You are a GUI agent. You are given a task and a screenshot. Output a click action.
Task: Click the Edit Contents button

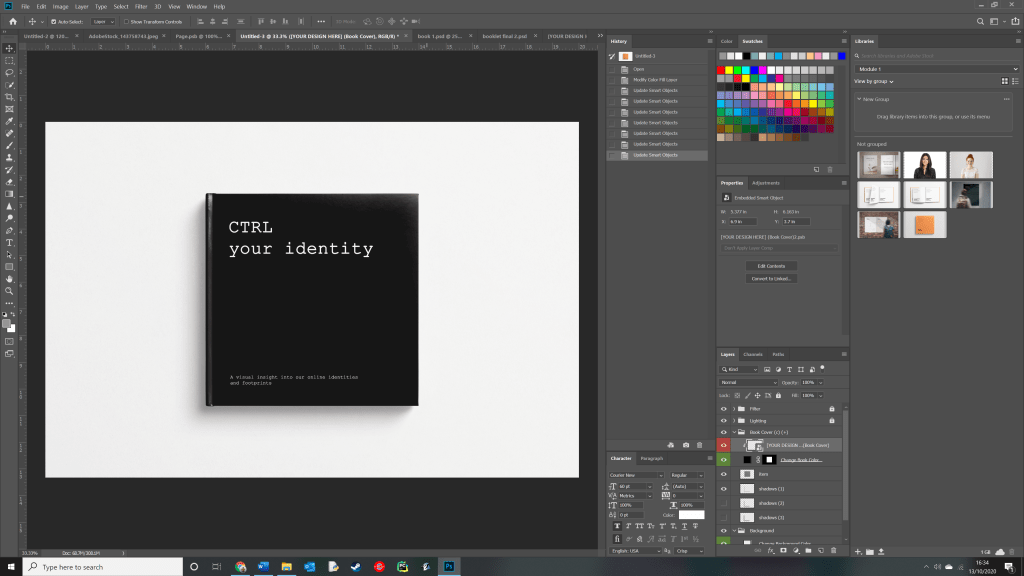769,266
